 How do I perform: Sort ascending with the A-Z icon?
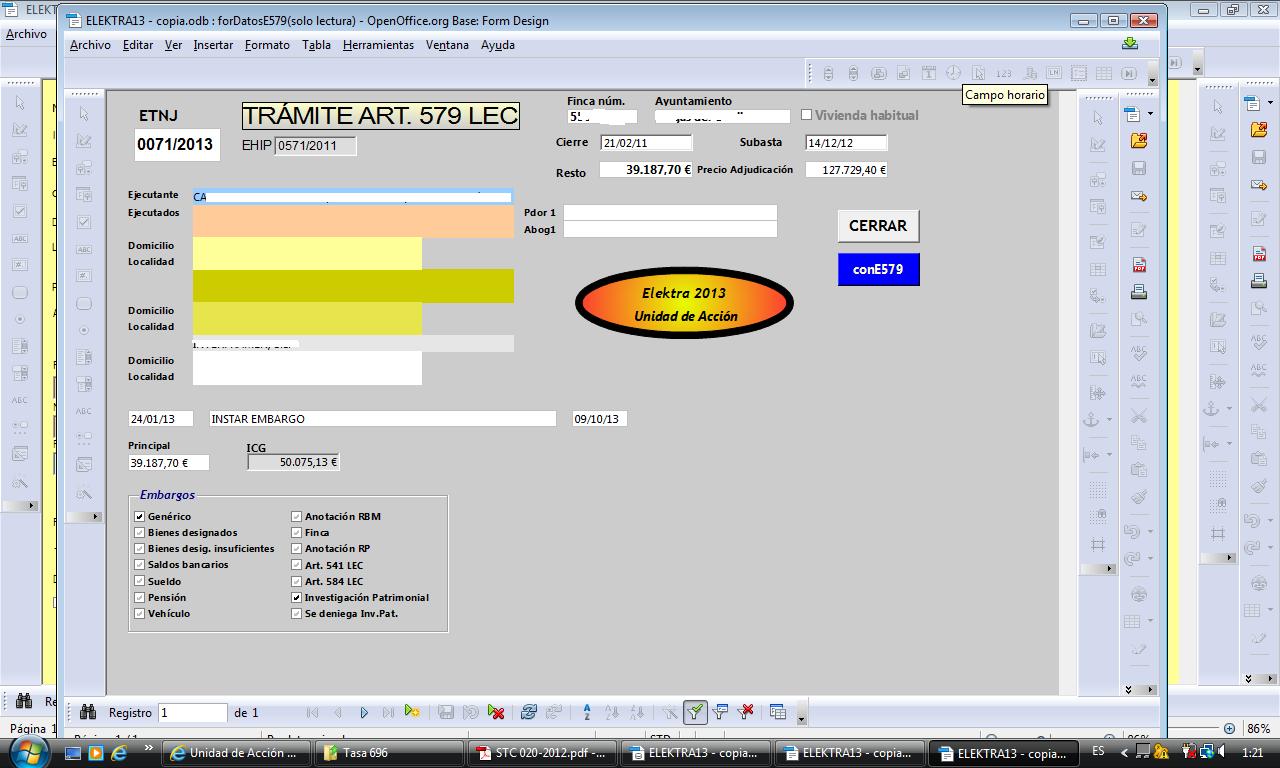587,712
